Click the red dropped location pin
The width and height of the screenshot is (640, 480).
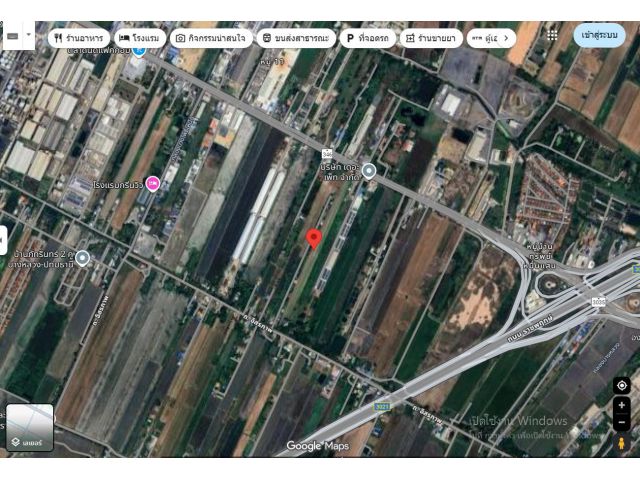point(313,238)
